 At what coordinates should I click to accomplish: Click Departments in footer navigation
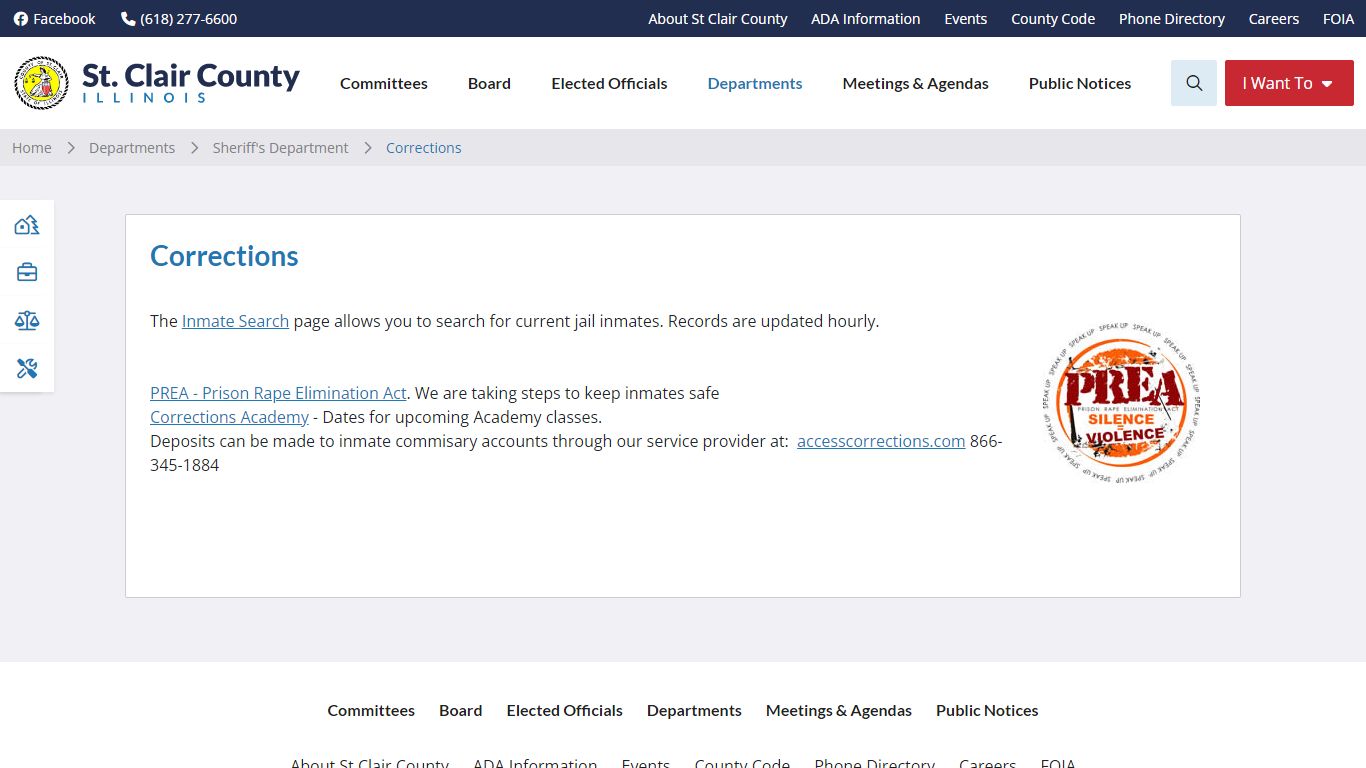[x=694, y=710]
